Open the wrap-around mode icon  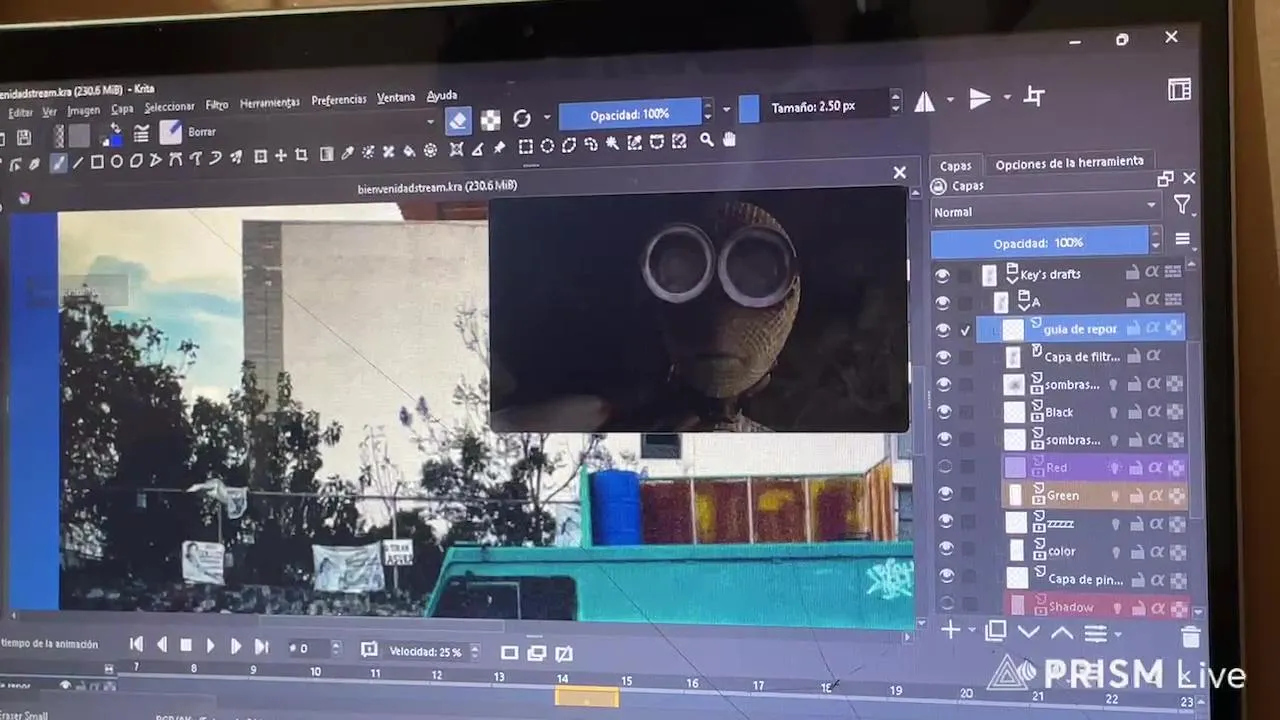[1034, 96]
